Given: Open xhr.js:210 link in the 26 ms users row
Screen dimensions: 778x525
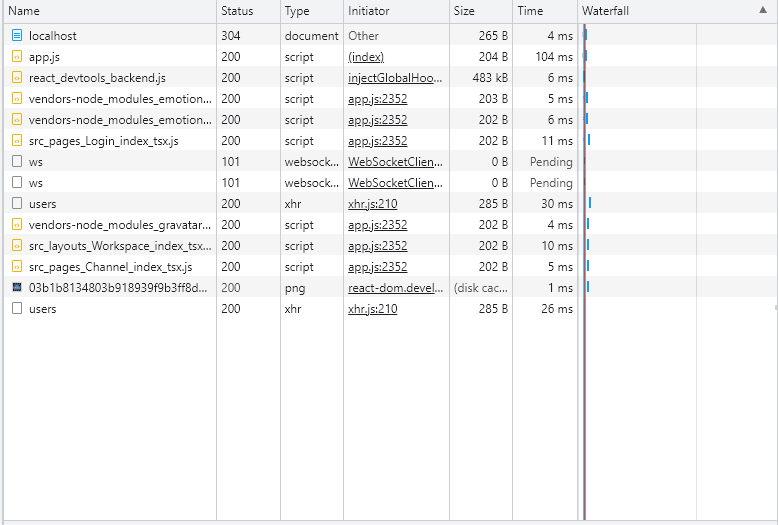Looking at the screenshot, I should point(373,309).
